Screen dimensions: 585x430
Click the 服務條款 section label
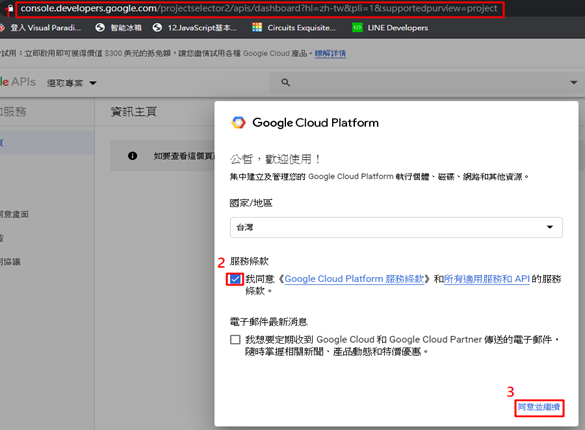(249, 261)
